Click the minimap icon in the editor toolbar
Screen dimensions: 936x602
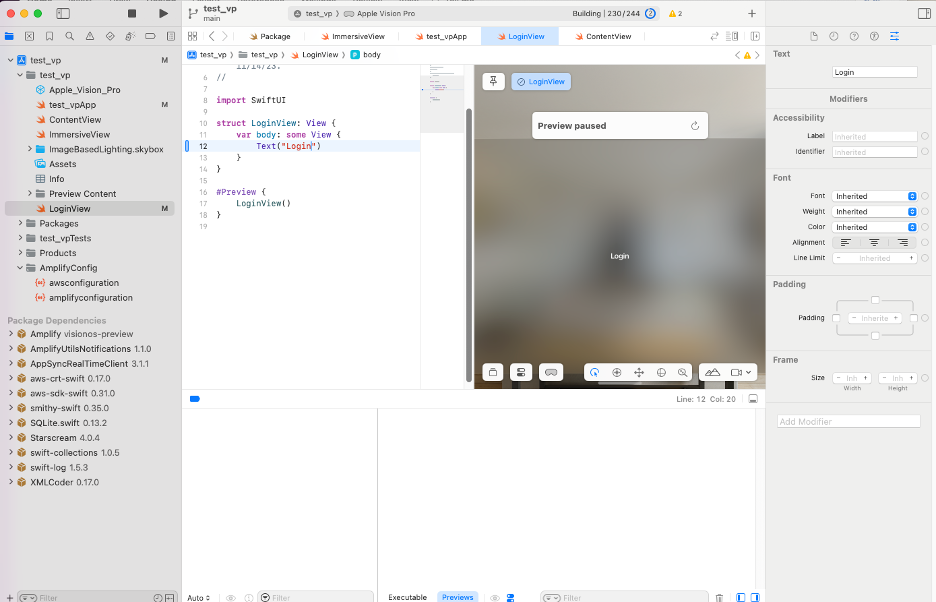coord(732,36)
